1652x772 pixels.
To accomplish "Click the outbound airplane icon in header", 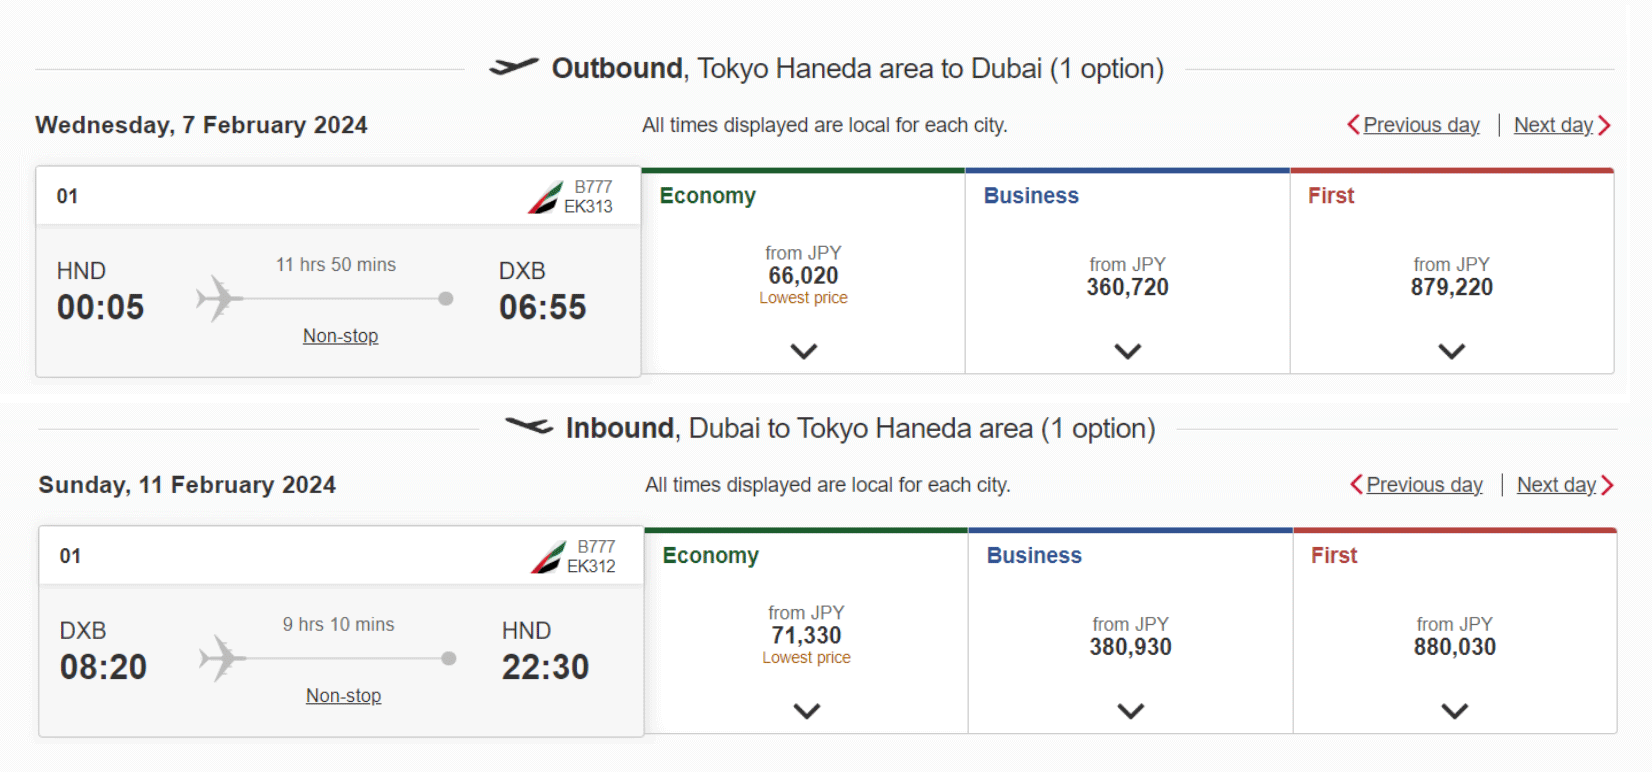I will (514, 67).
